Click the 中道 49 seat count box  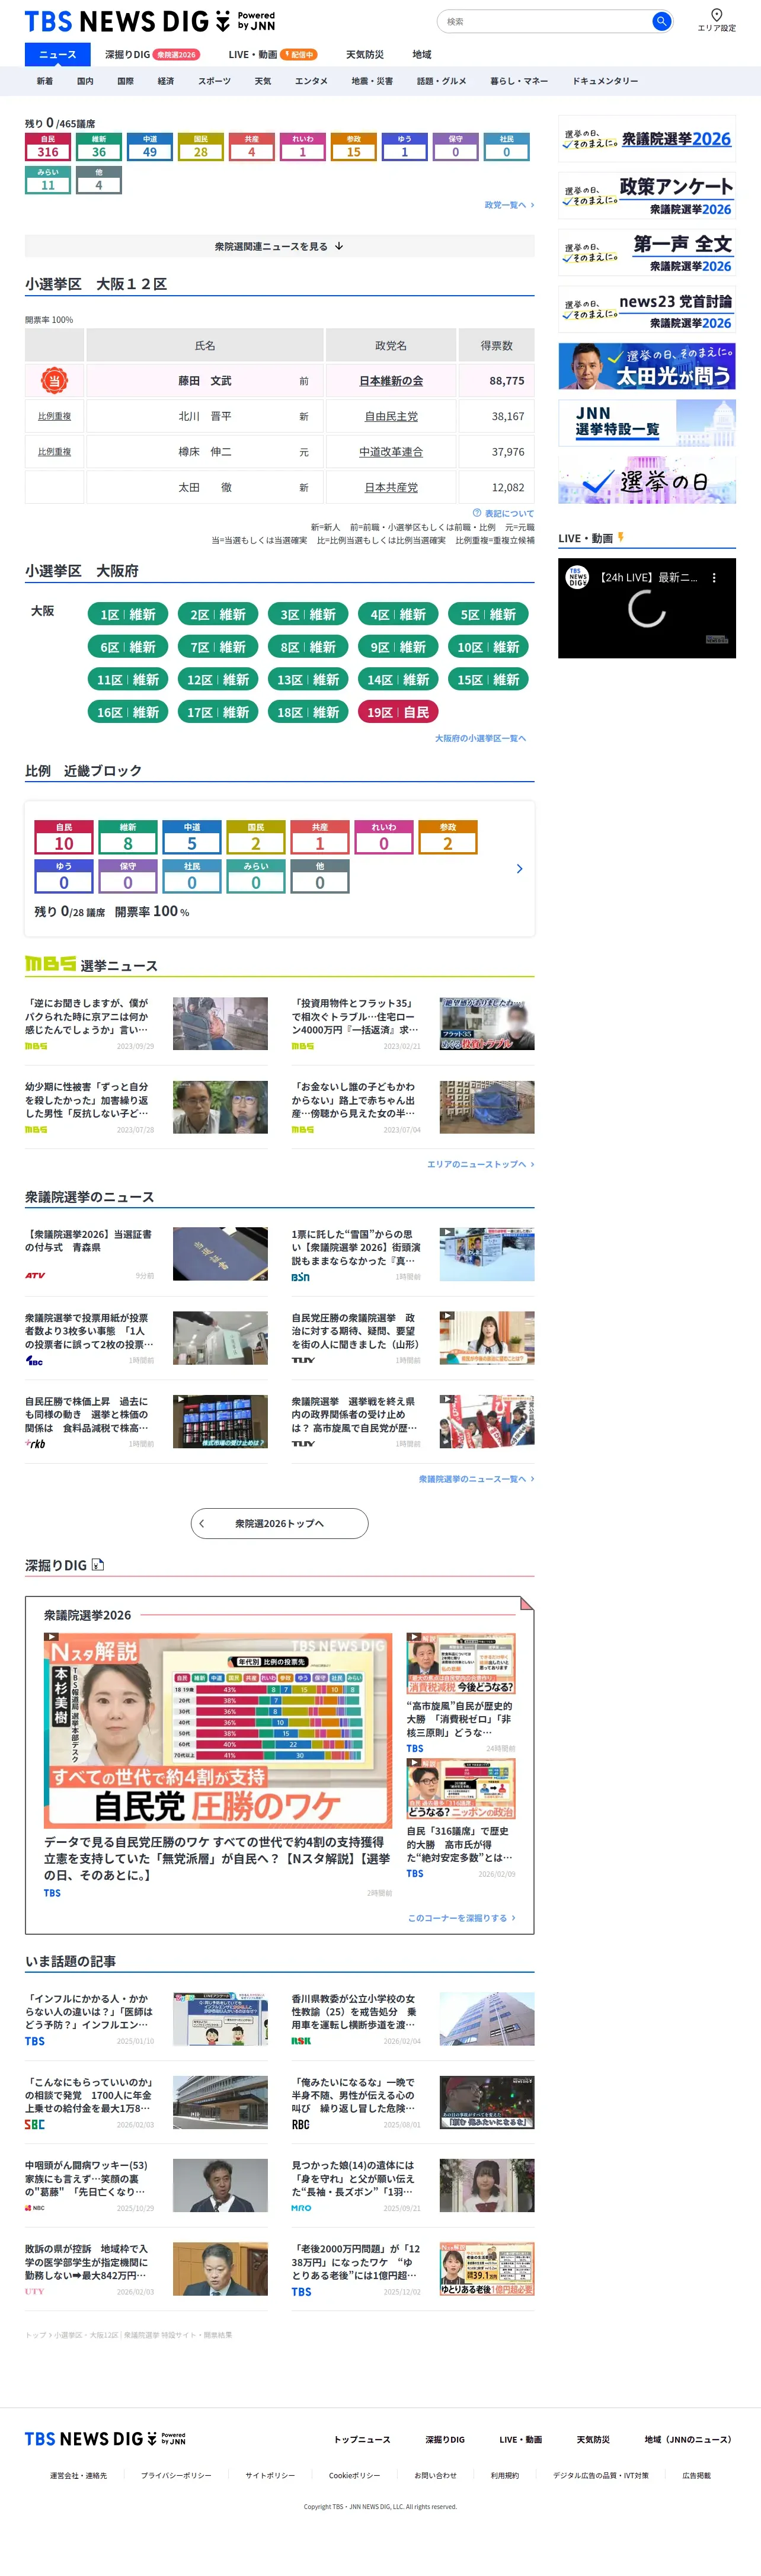[x=150, y=147]
